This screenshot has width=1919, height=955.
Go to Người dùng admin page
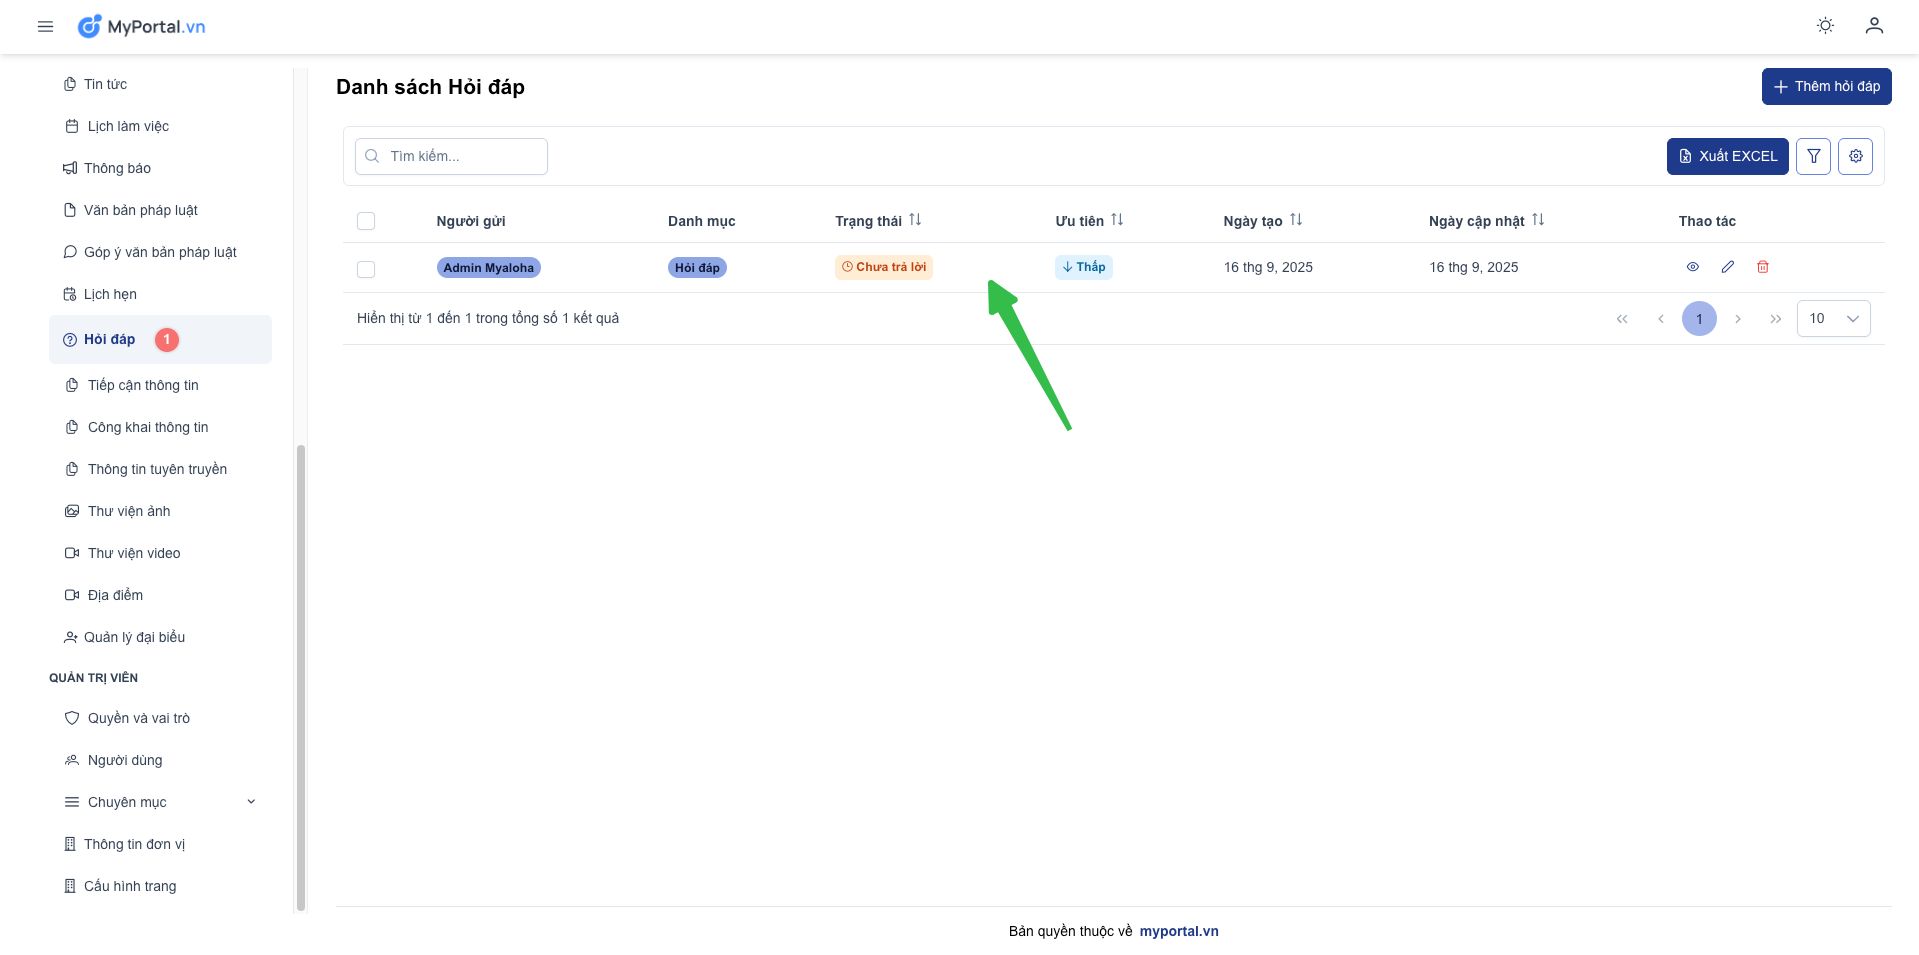pos(125,760)
